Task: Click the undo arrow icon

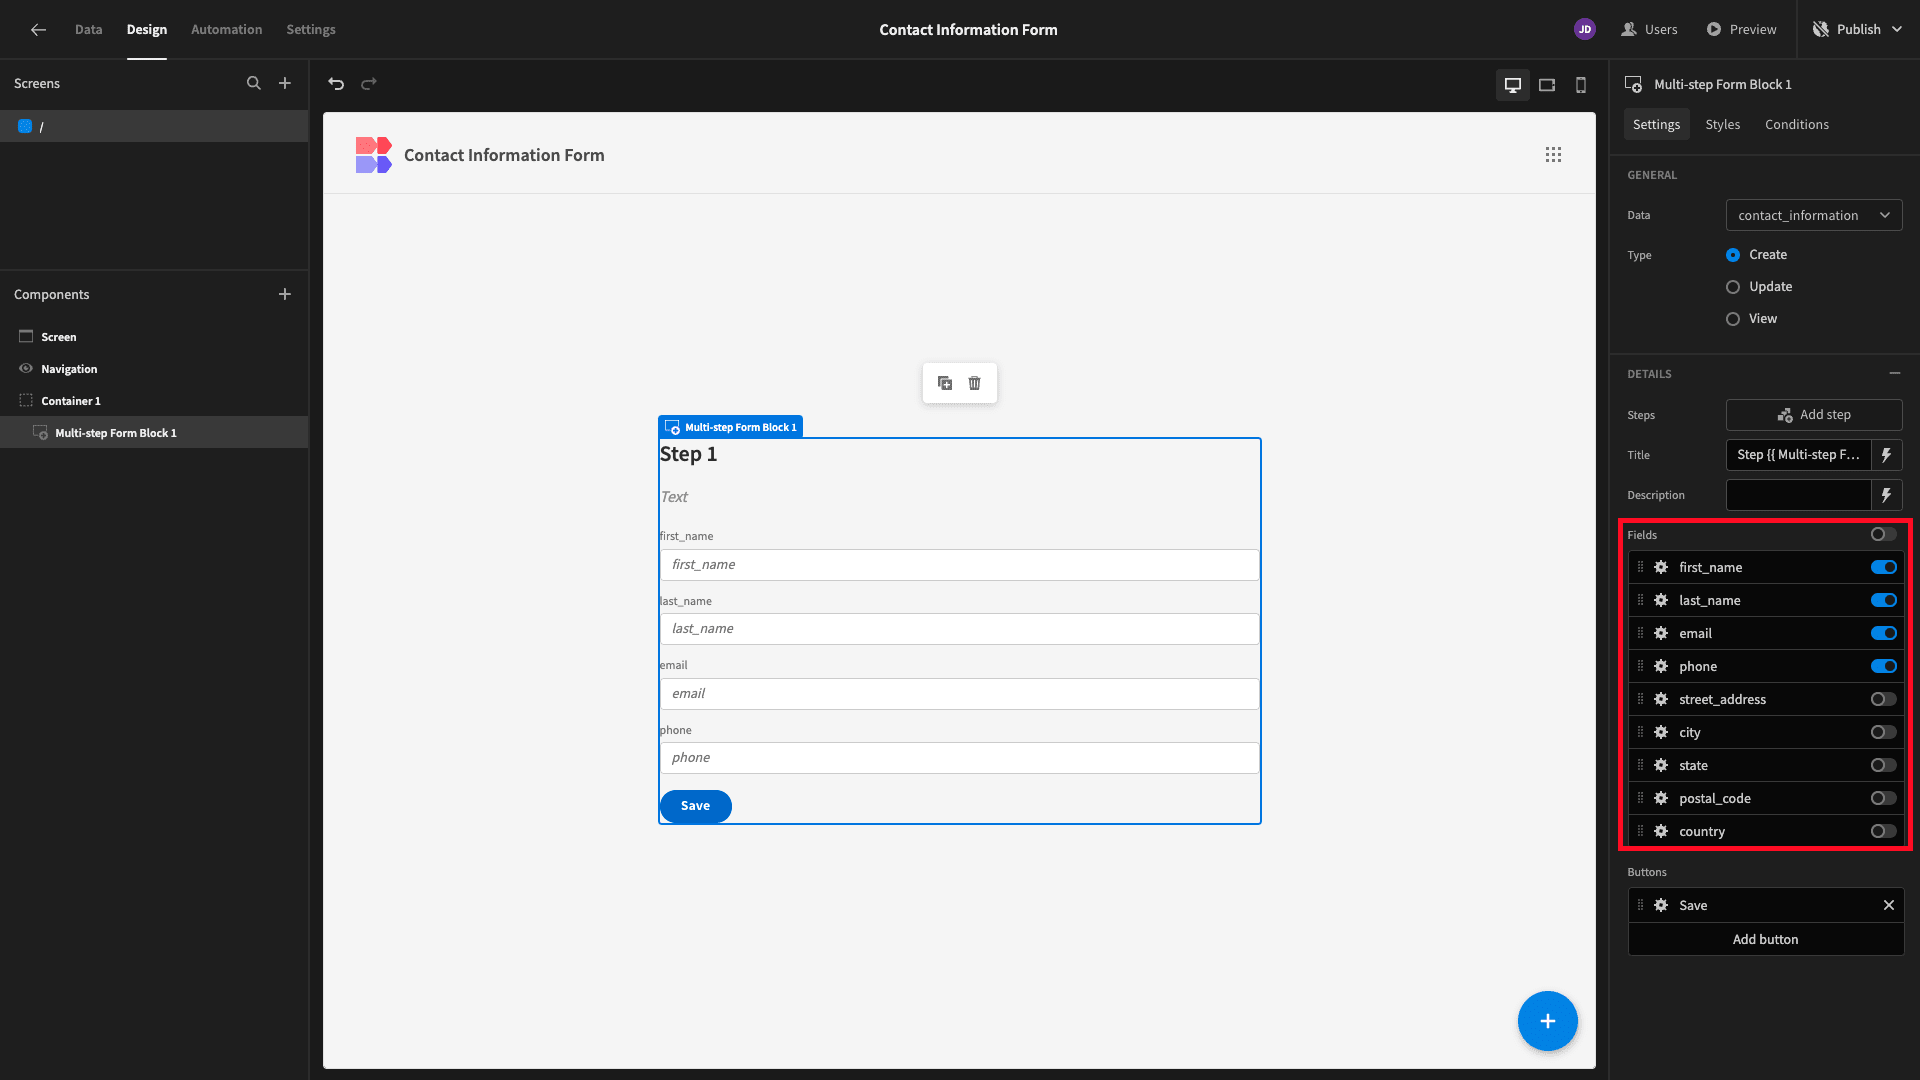Action: pyautogui.click(x=336, y=84)
